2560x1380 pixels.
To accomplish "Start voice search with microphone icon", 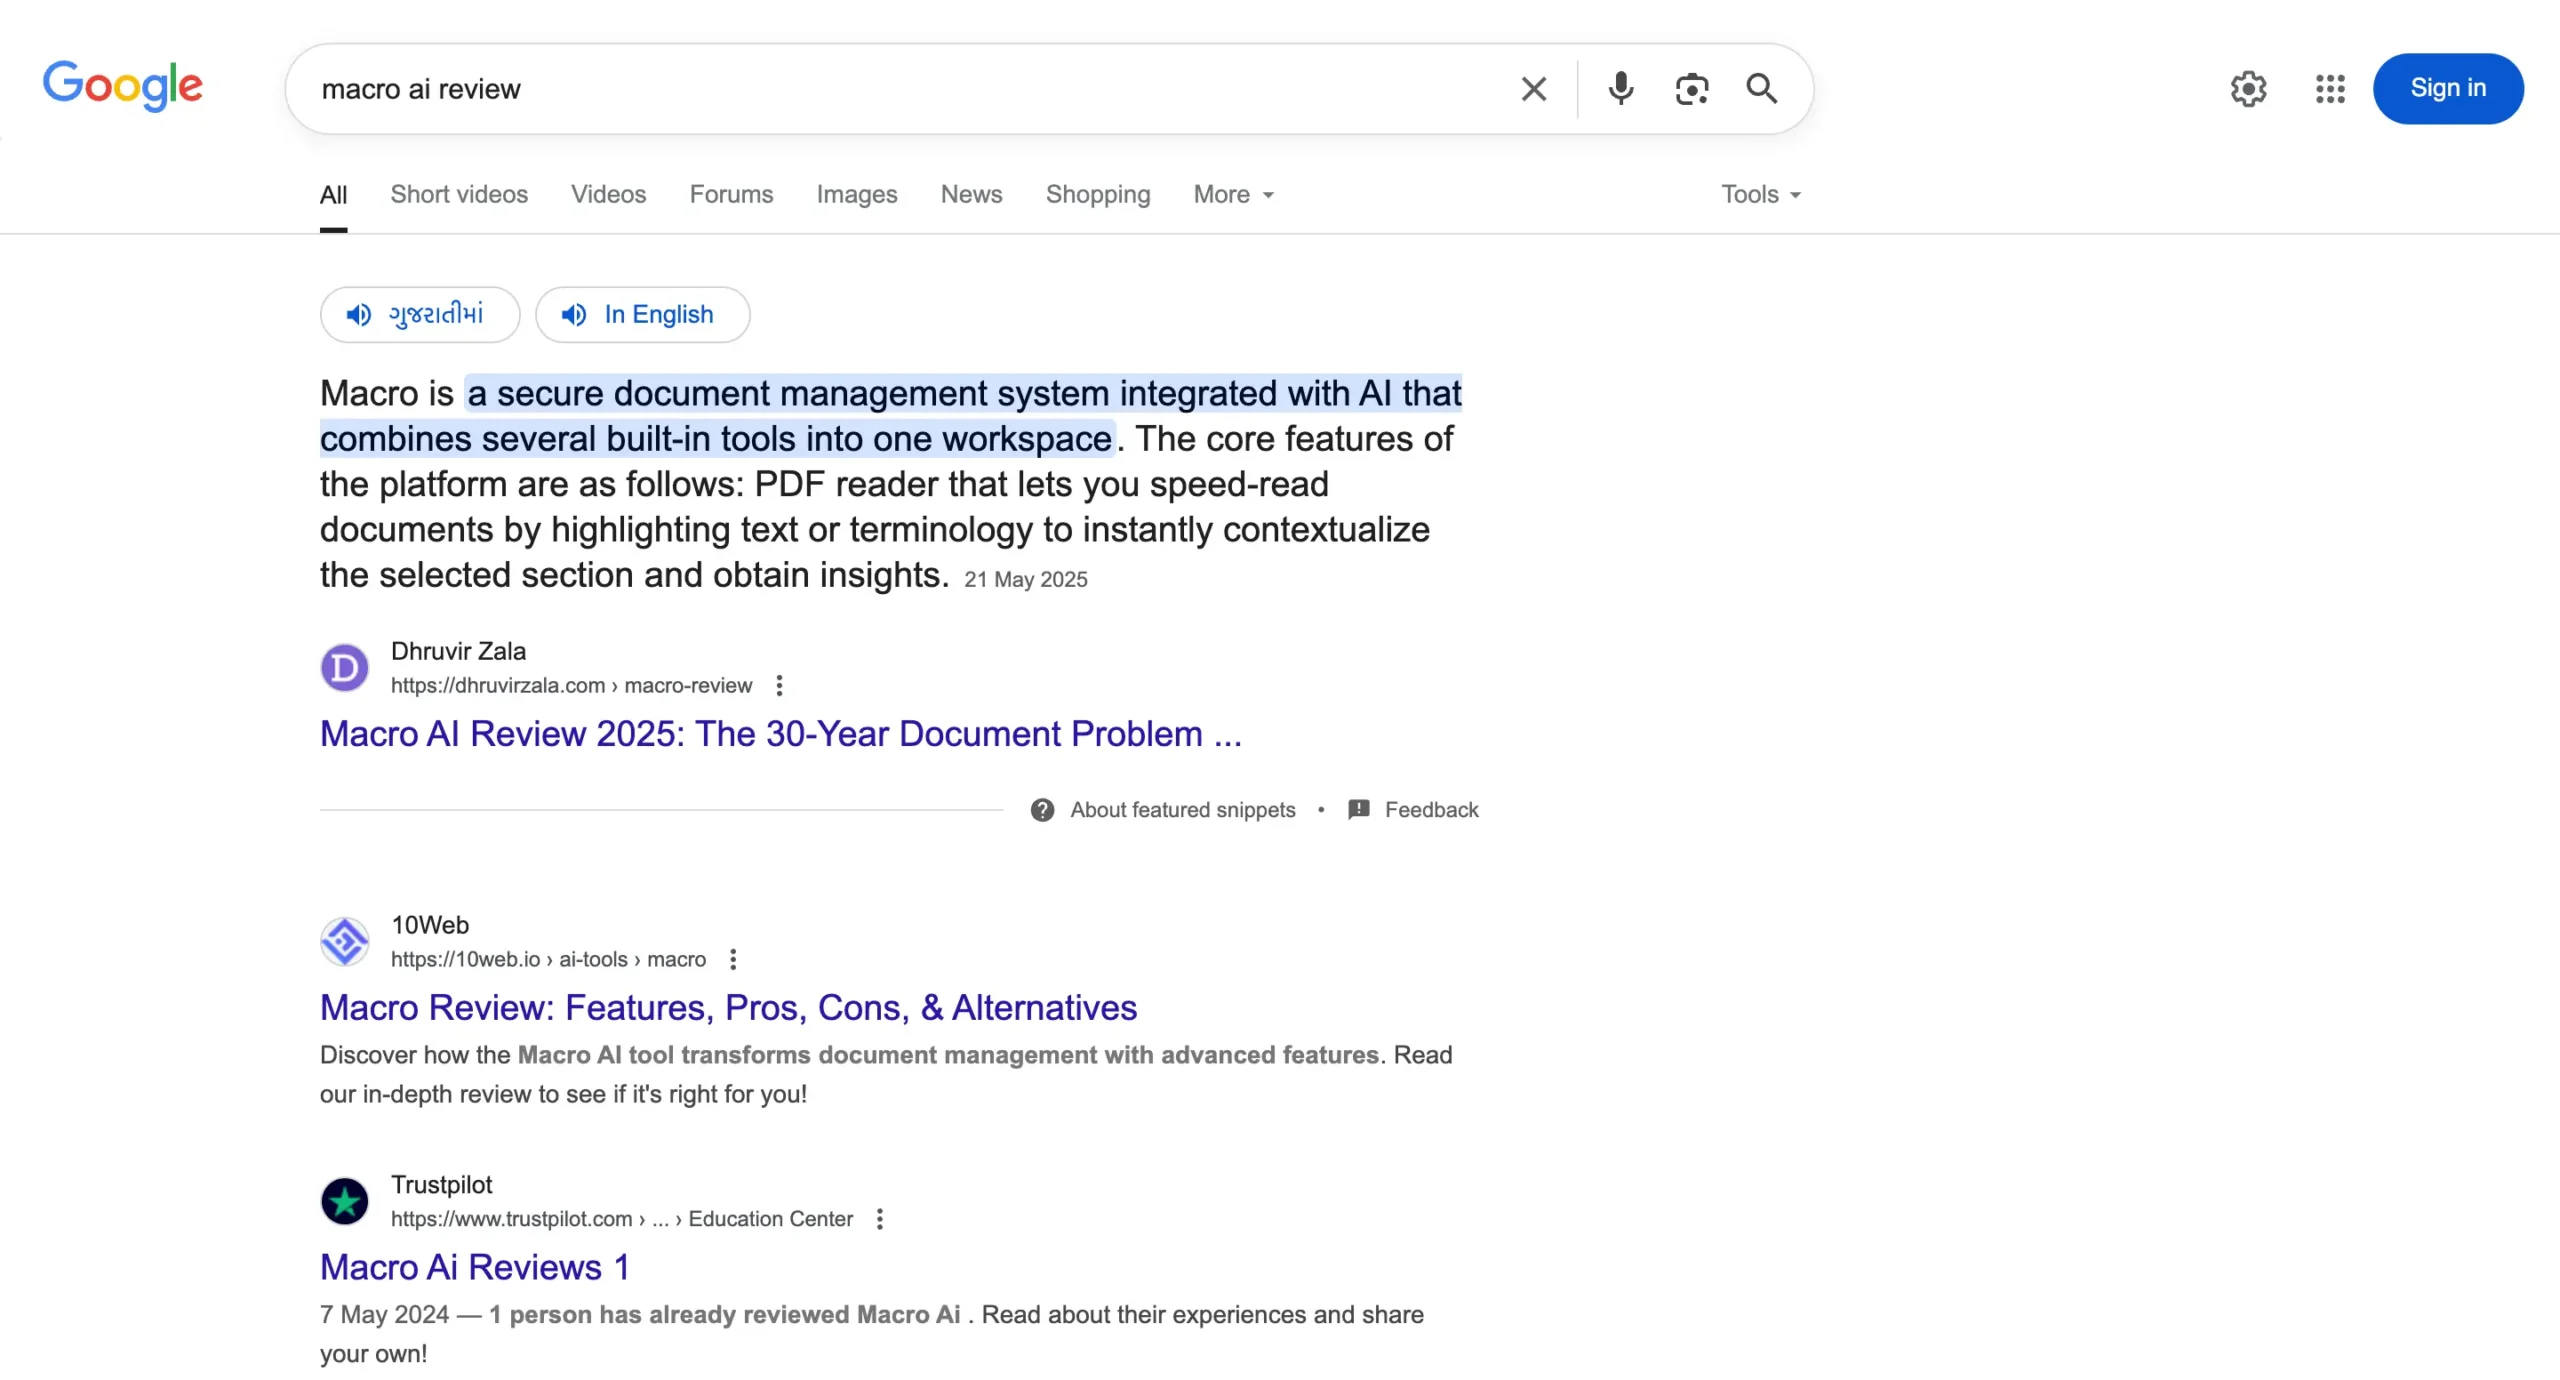I will [x=1620, y=89].
